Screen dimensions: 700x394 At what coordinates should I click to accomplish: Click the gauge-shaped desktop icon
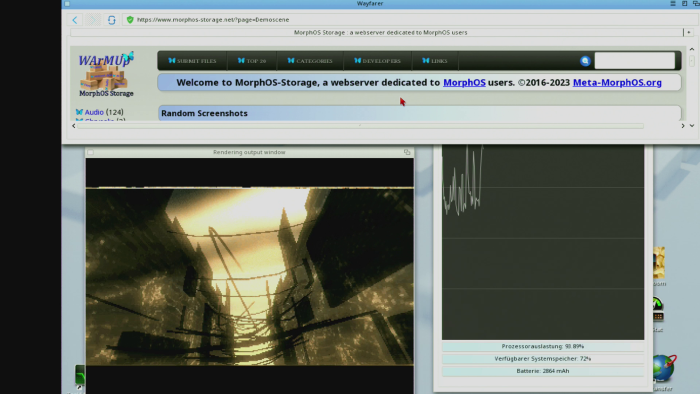pos(658,310)
